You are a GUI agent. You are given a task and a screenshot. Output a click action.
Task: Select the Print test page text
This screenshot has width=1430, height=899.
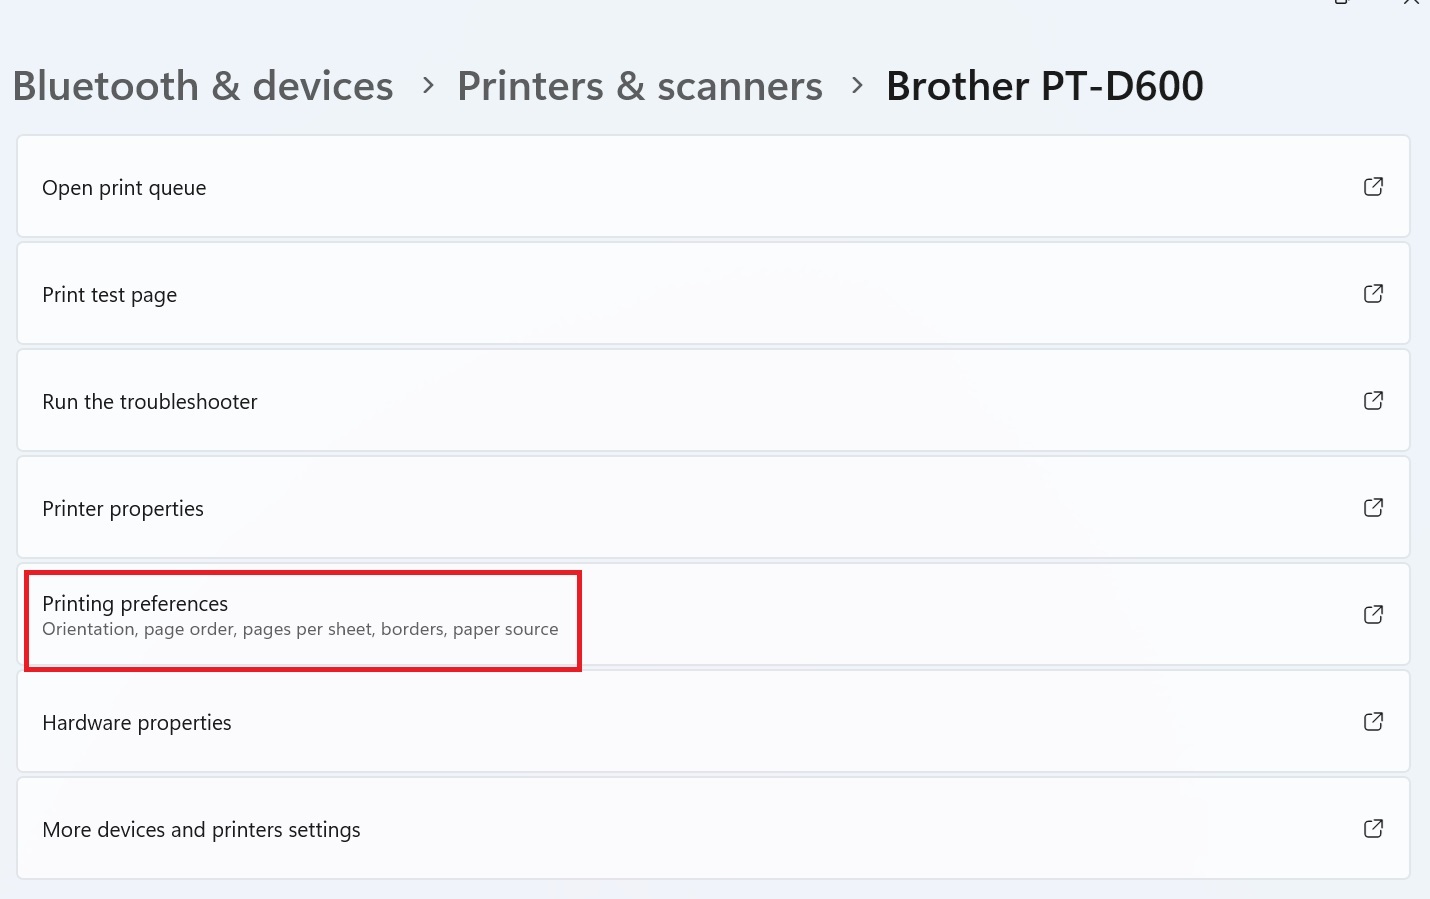(x=109, y=295)
